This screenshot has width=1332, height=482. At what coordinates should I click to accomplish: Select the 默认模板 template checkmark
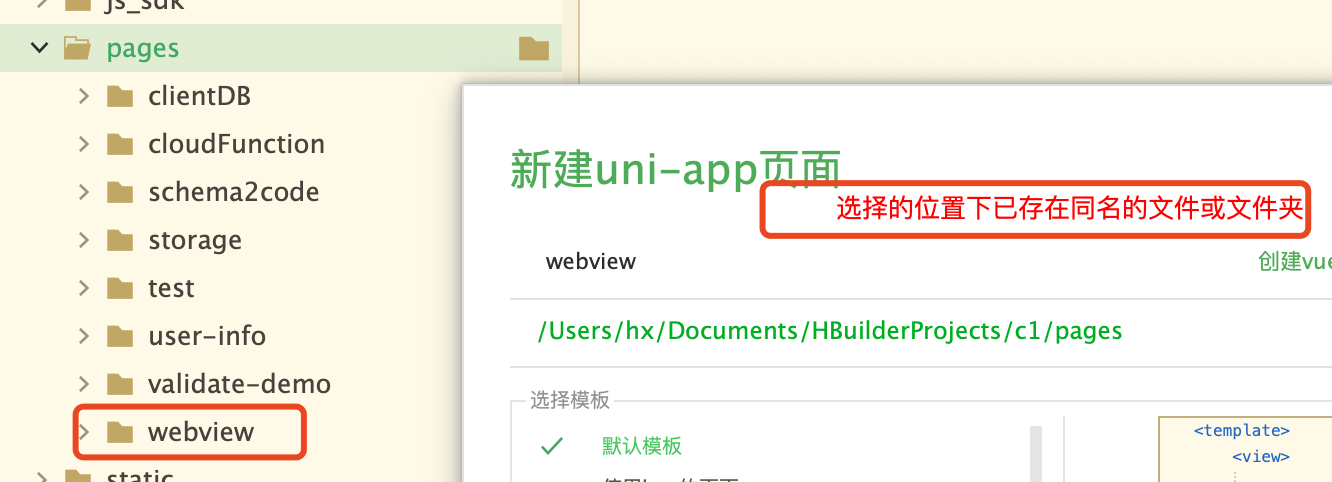click(x=551, y=446)
